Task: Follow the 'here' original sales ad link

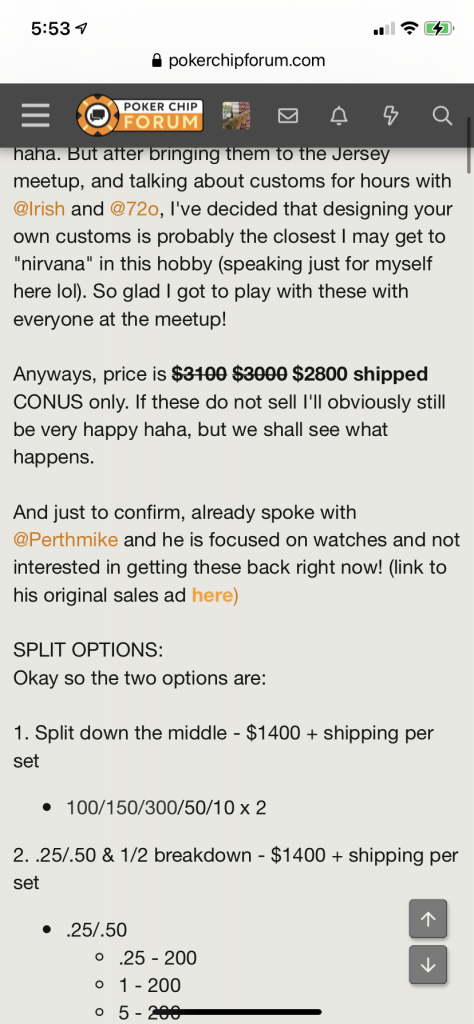Action: pos(215,595)
